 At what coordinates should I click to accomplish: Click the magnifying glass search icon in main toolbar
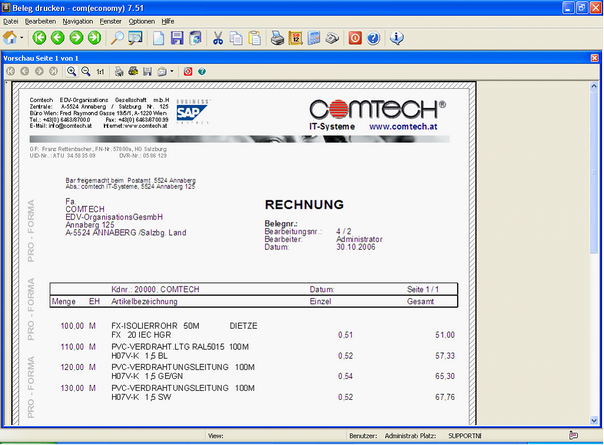coord(117,38)
